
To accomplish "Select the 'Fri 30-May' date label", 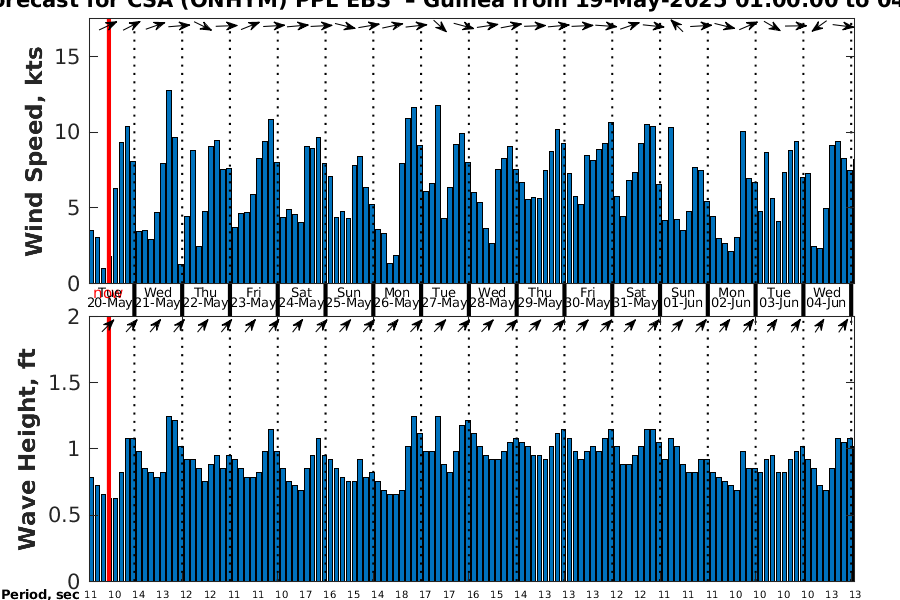I will [x=588, y=298].
